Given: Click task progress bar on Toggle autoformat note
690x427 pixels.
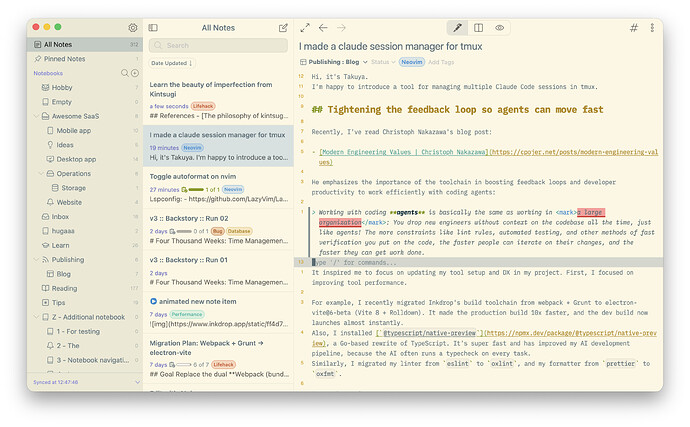Looking at the screenshot, I should point(196,190).
